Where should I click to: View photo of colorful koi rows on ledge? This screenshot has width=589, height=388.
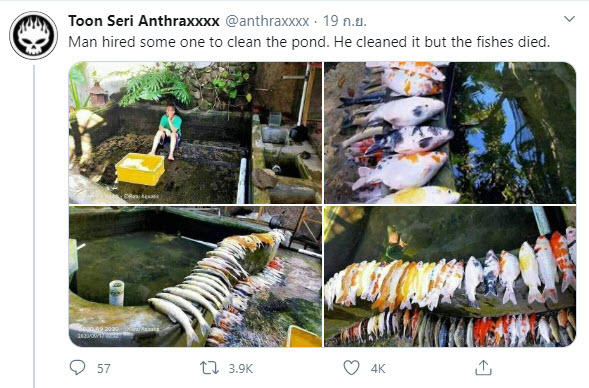450,276
